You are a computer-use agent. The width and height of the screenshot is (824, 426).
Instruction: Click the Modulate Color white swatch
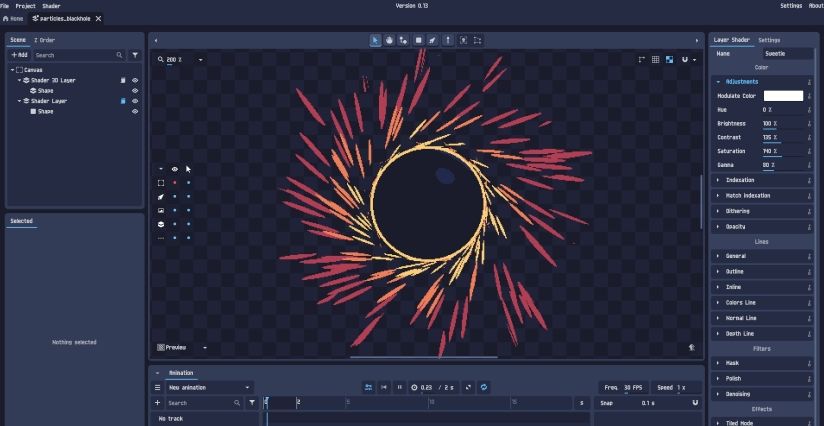(783, 96)
